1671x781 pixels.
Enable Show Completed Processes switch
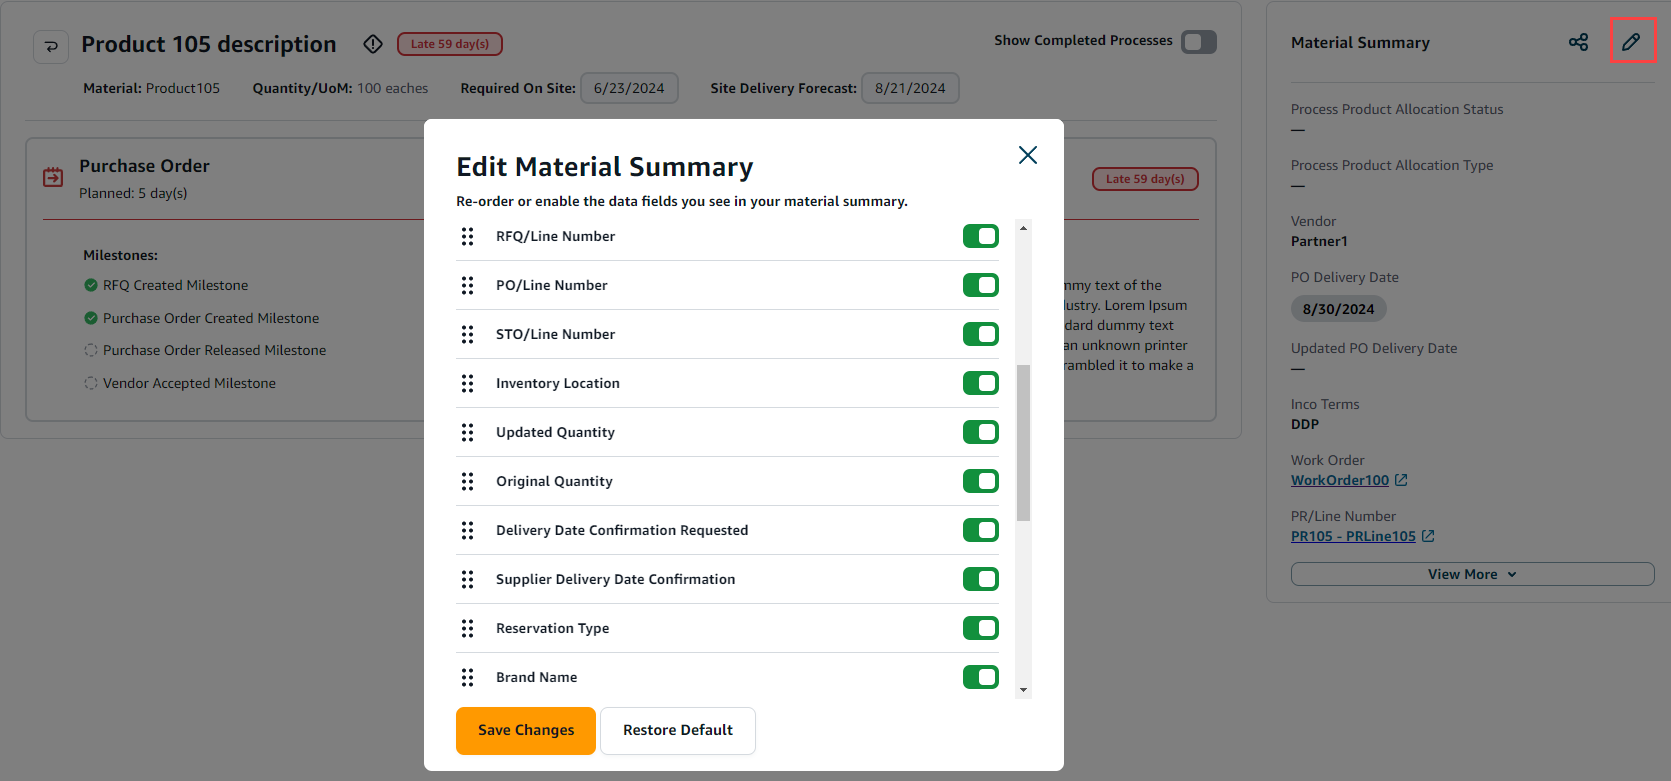coord(1198,42)
